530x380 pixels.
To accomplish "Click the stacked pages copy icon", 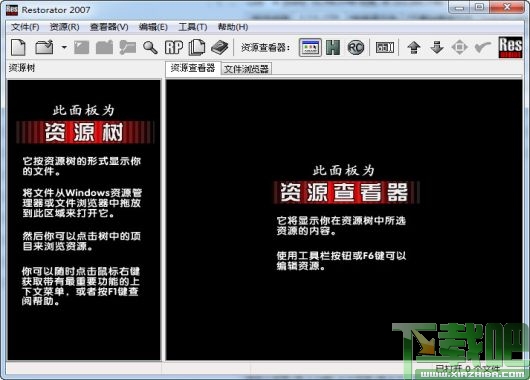I will (x=197, y=47).
